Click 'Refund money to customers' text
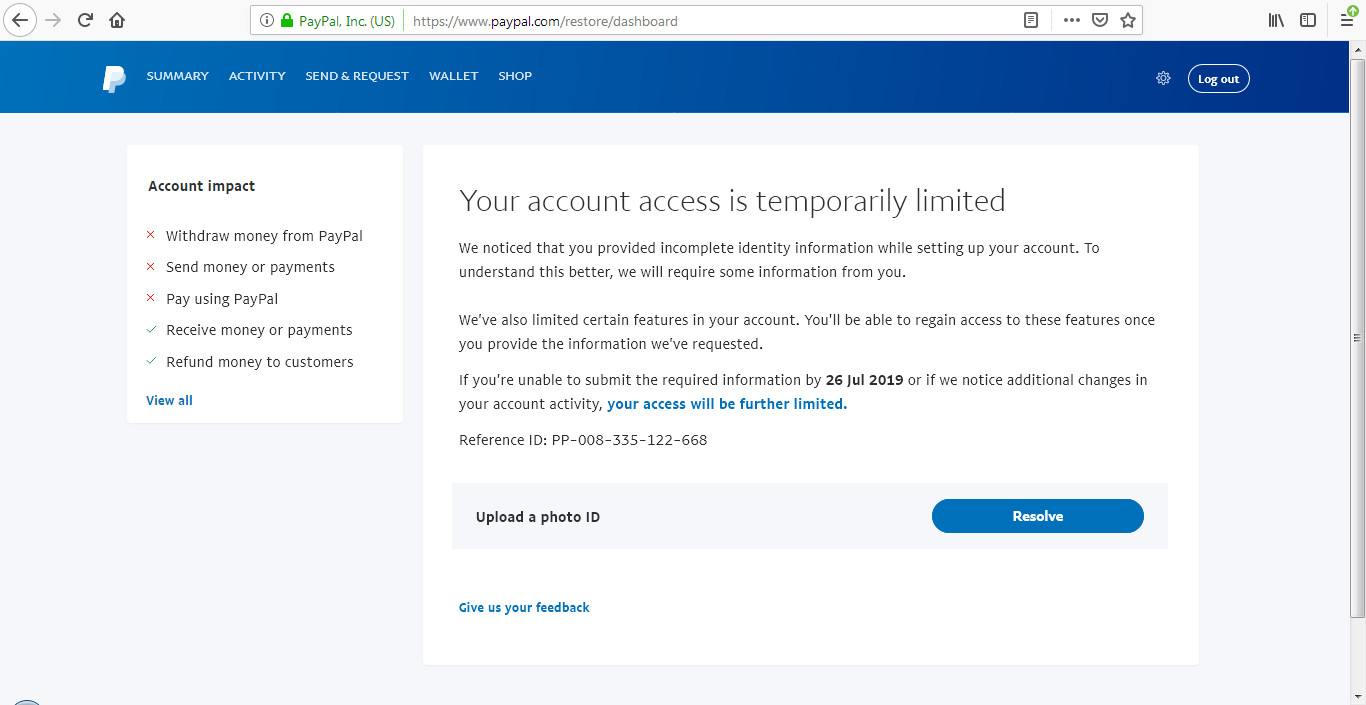This screenshot has height=705, width=1366. point(260,362)
